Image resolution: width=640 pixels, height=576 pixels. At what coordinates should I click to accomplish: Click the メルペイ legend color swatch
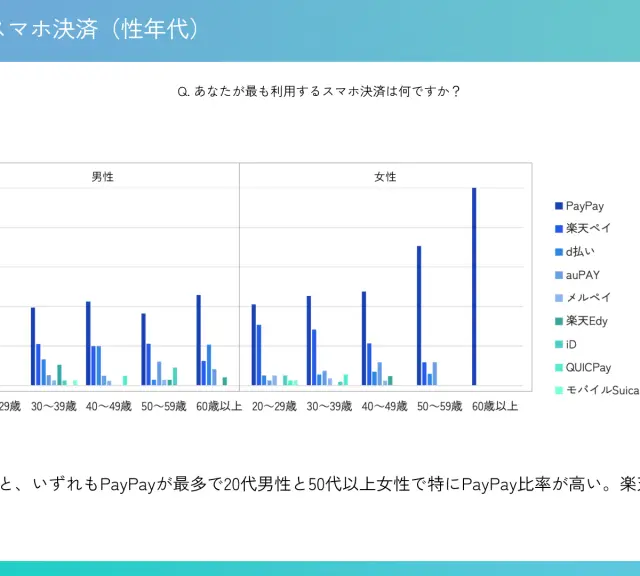click(559, 298)
